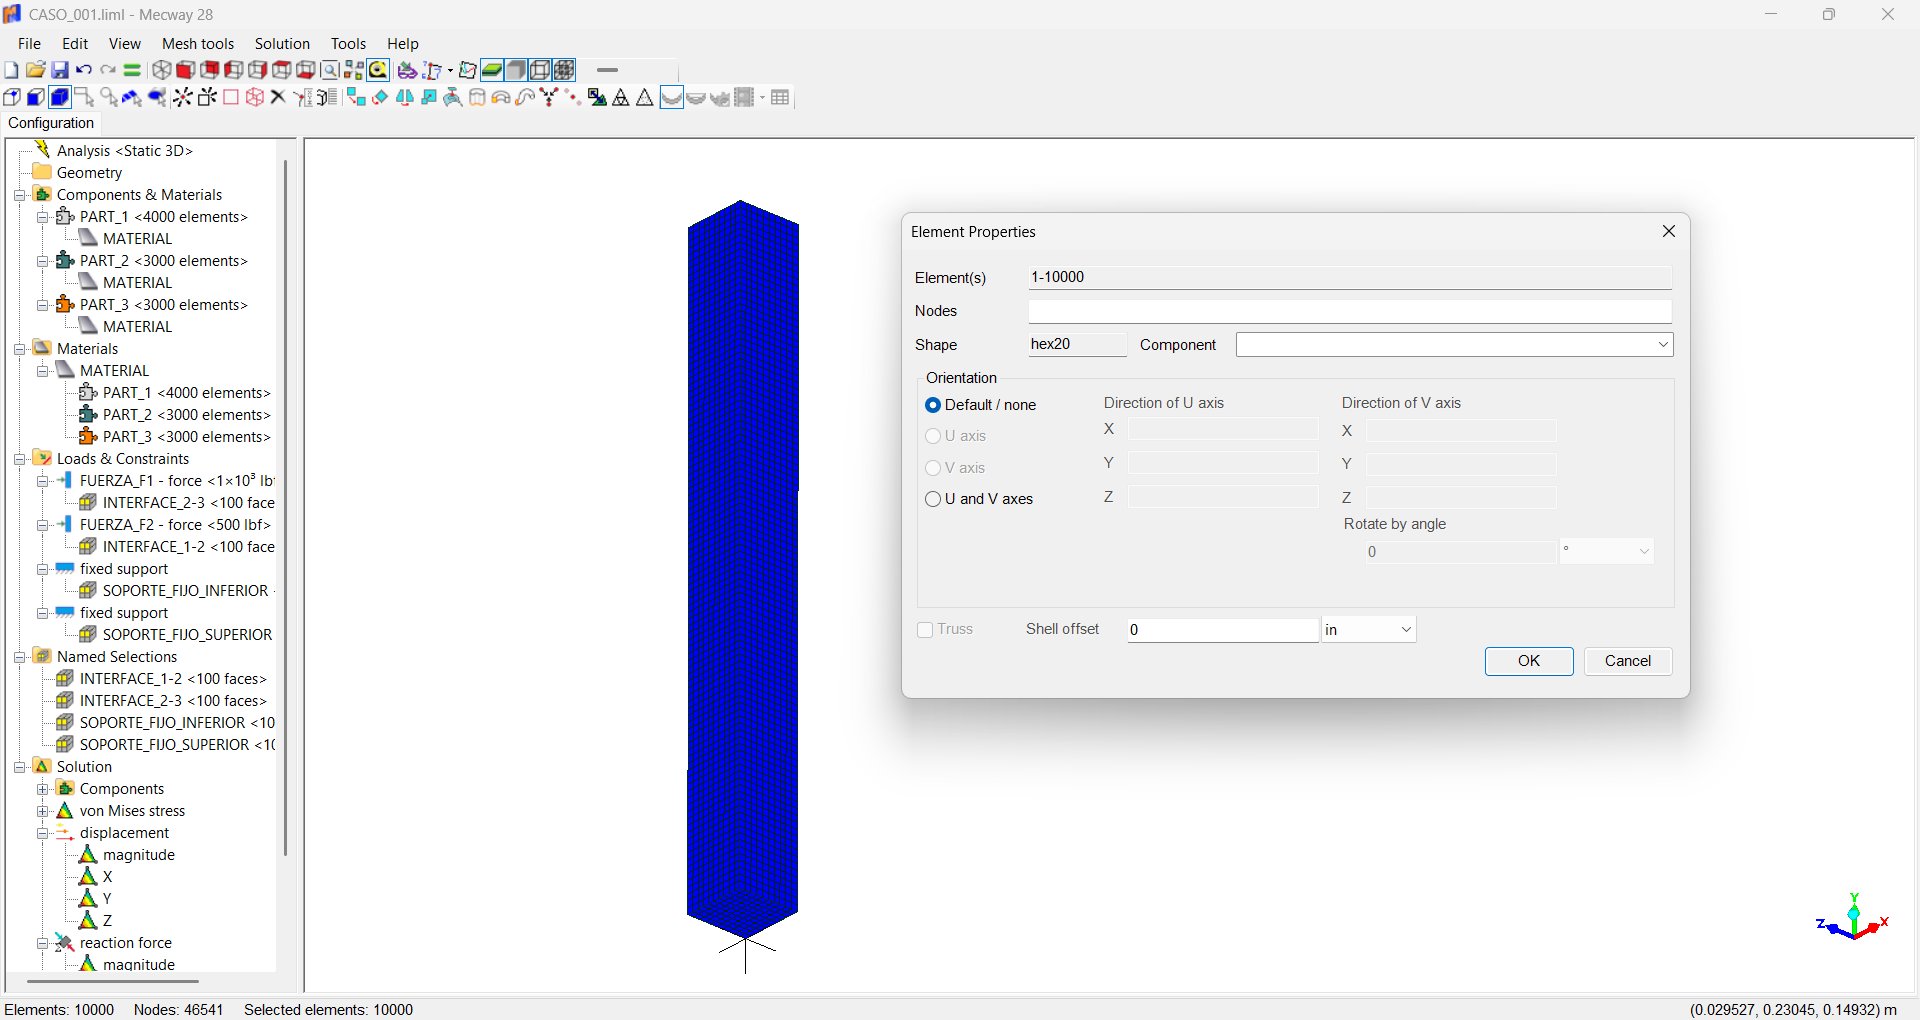Fit model to window with magnifier icon

[330, 70]
